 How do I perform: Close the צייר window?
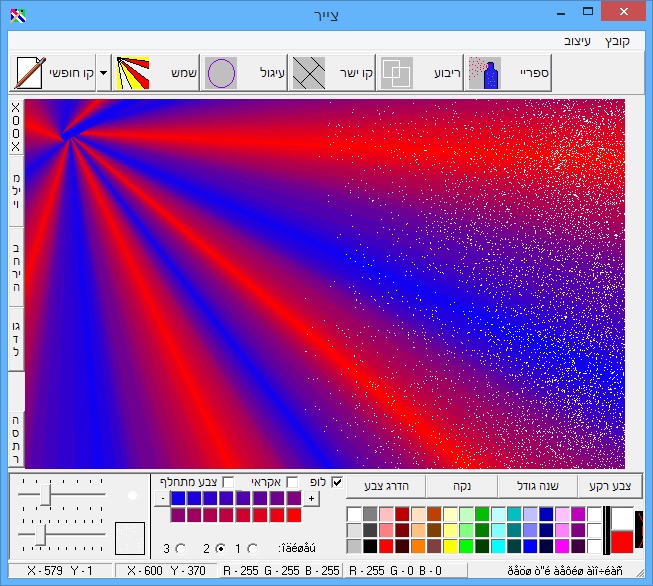click(623, 12)
